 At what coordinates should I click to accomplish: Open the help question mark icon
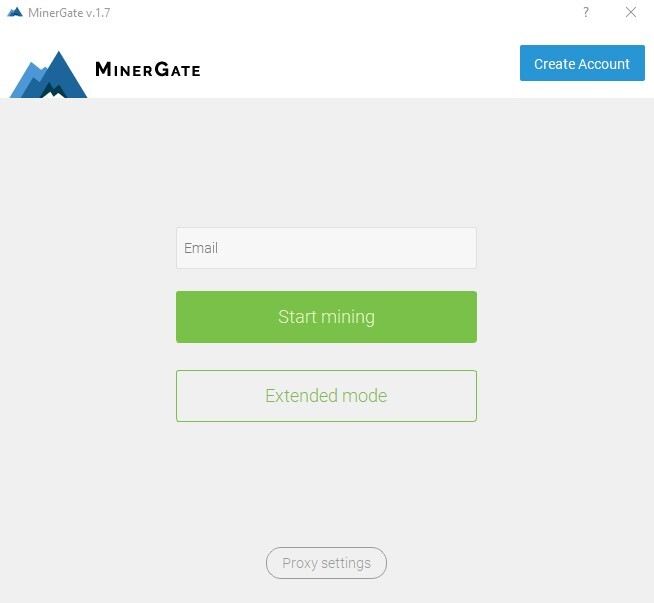586,12
